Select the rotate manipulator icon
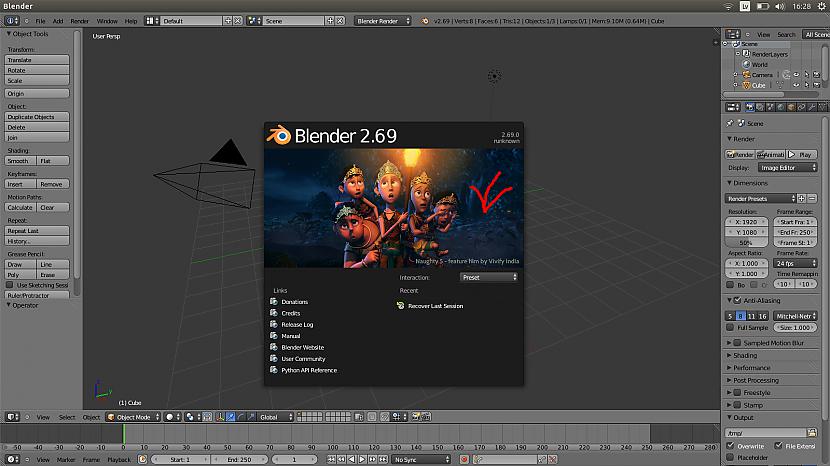This screenshot has height=466, width=830. click(x=241, y=417)
